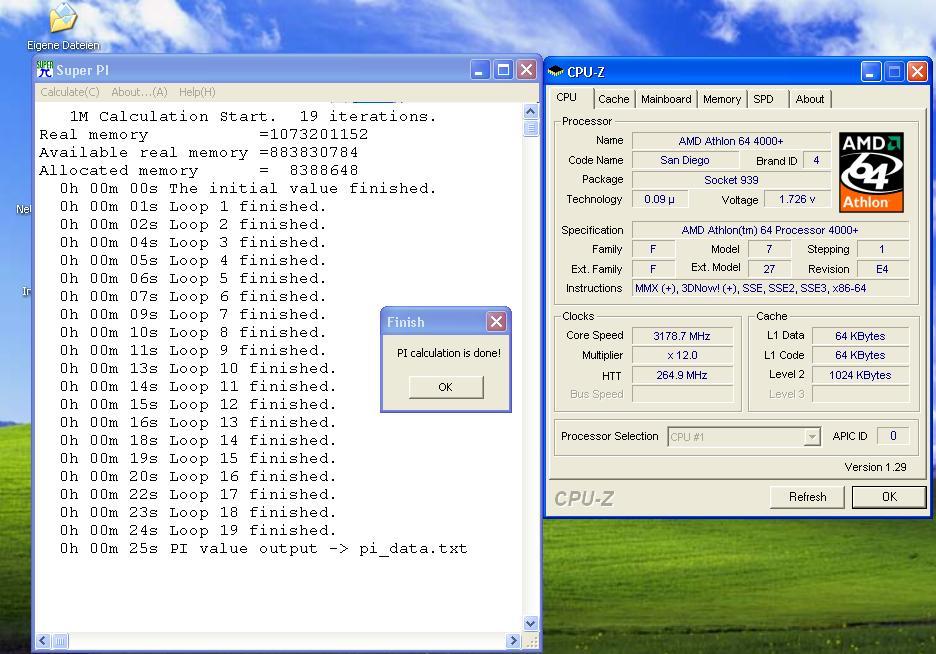This screenshot has width=936, height=654.
Task: Click the horizontal scrollbar thumb in Super PI
Action: click(x=60, y=641)
